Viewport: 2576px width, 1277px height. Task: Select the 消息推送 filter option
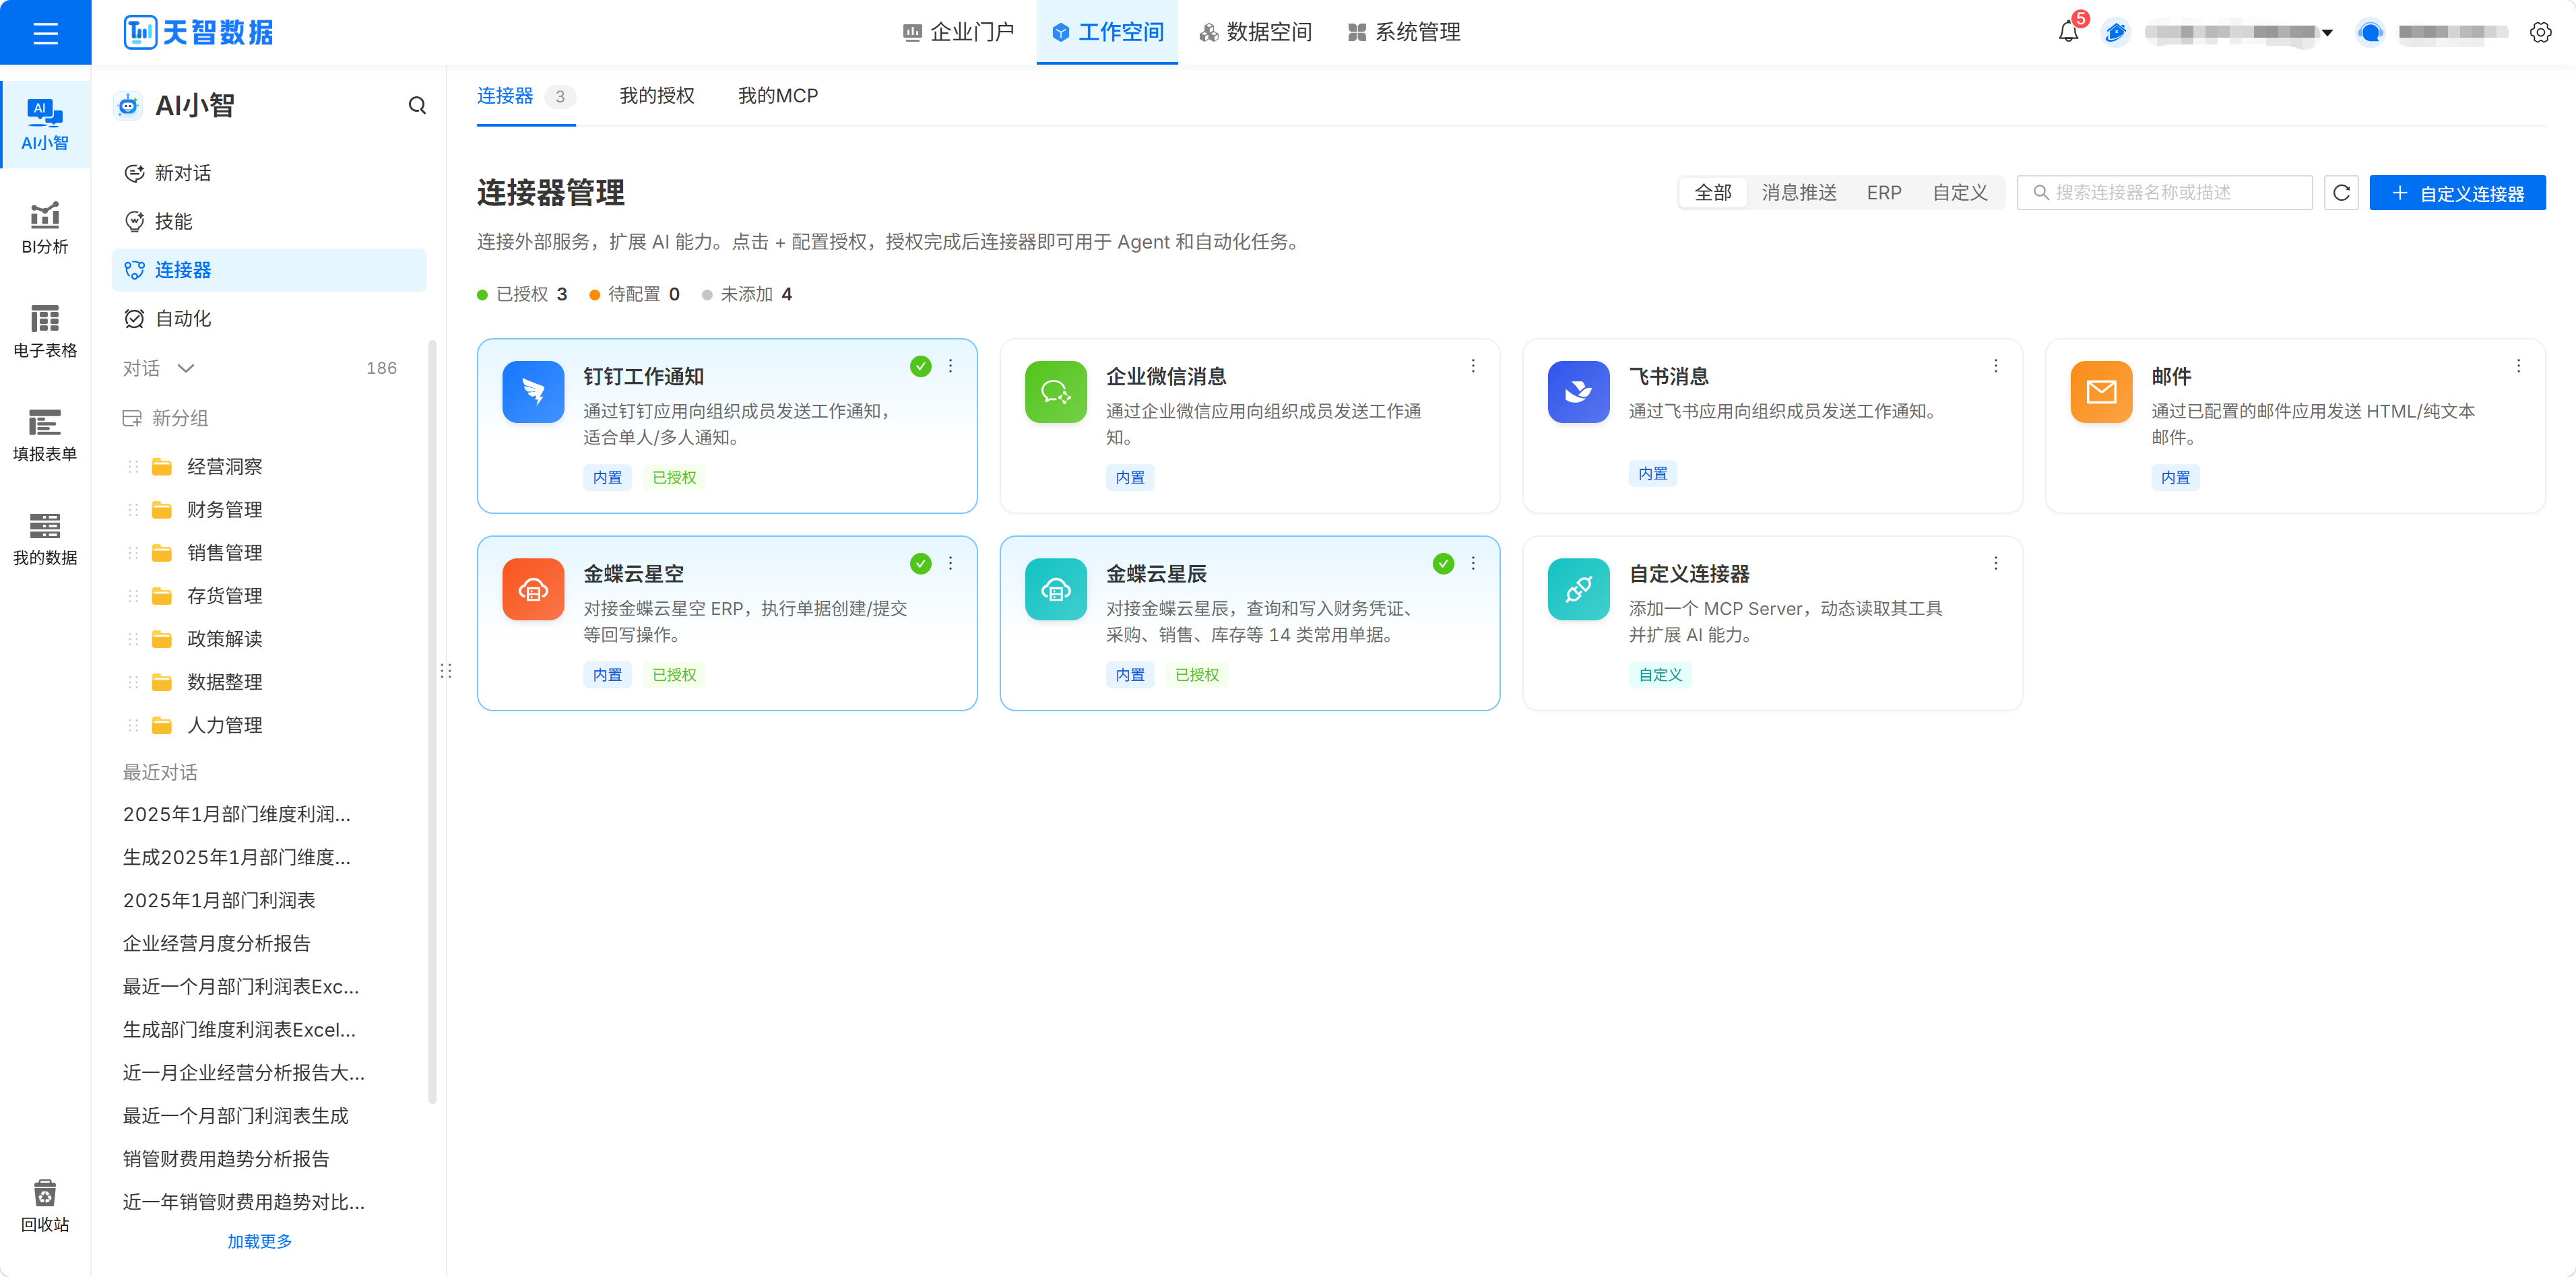pyautogui.click(x=1799, y=192)
